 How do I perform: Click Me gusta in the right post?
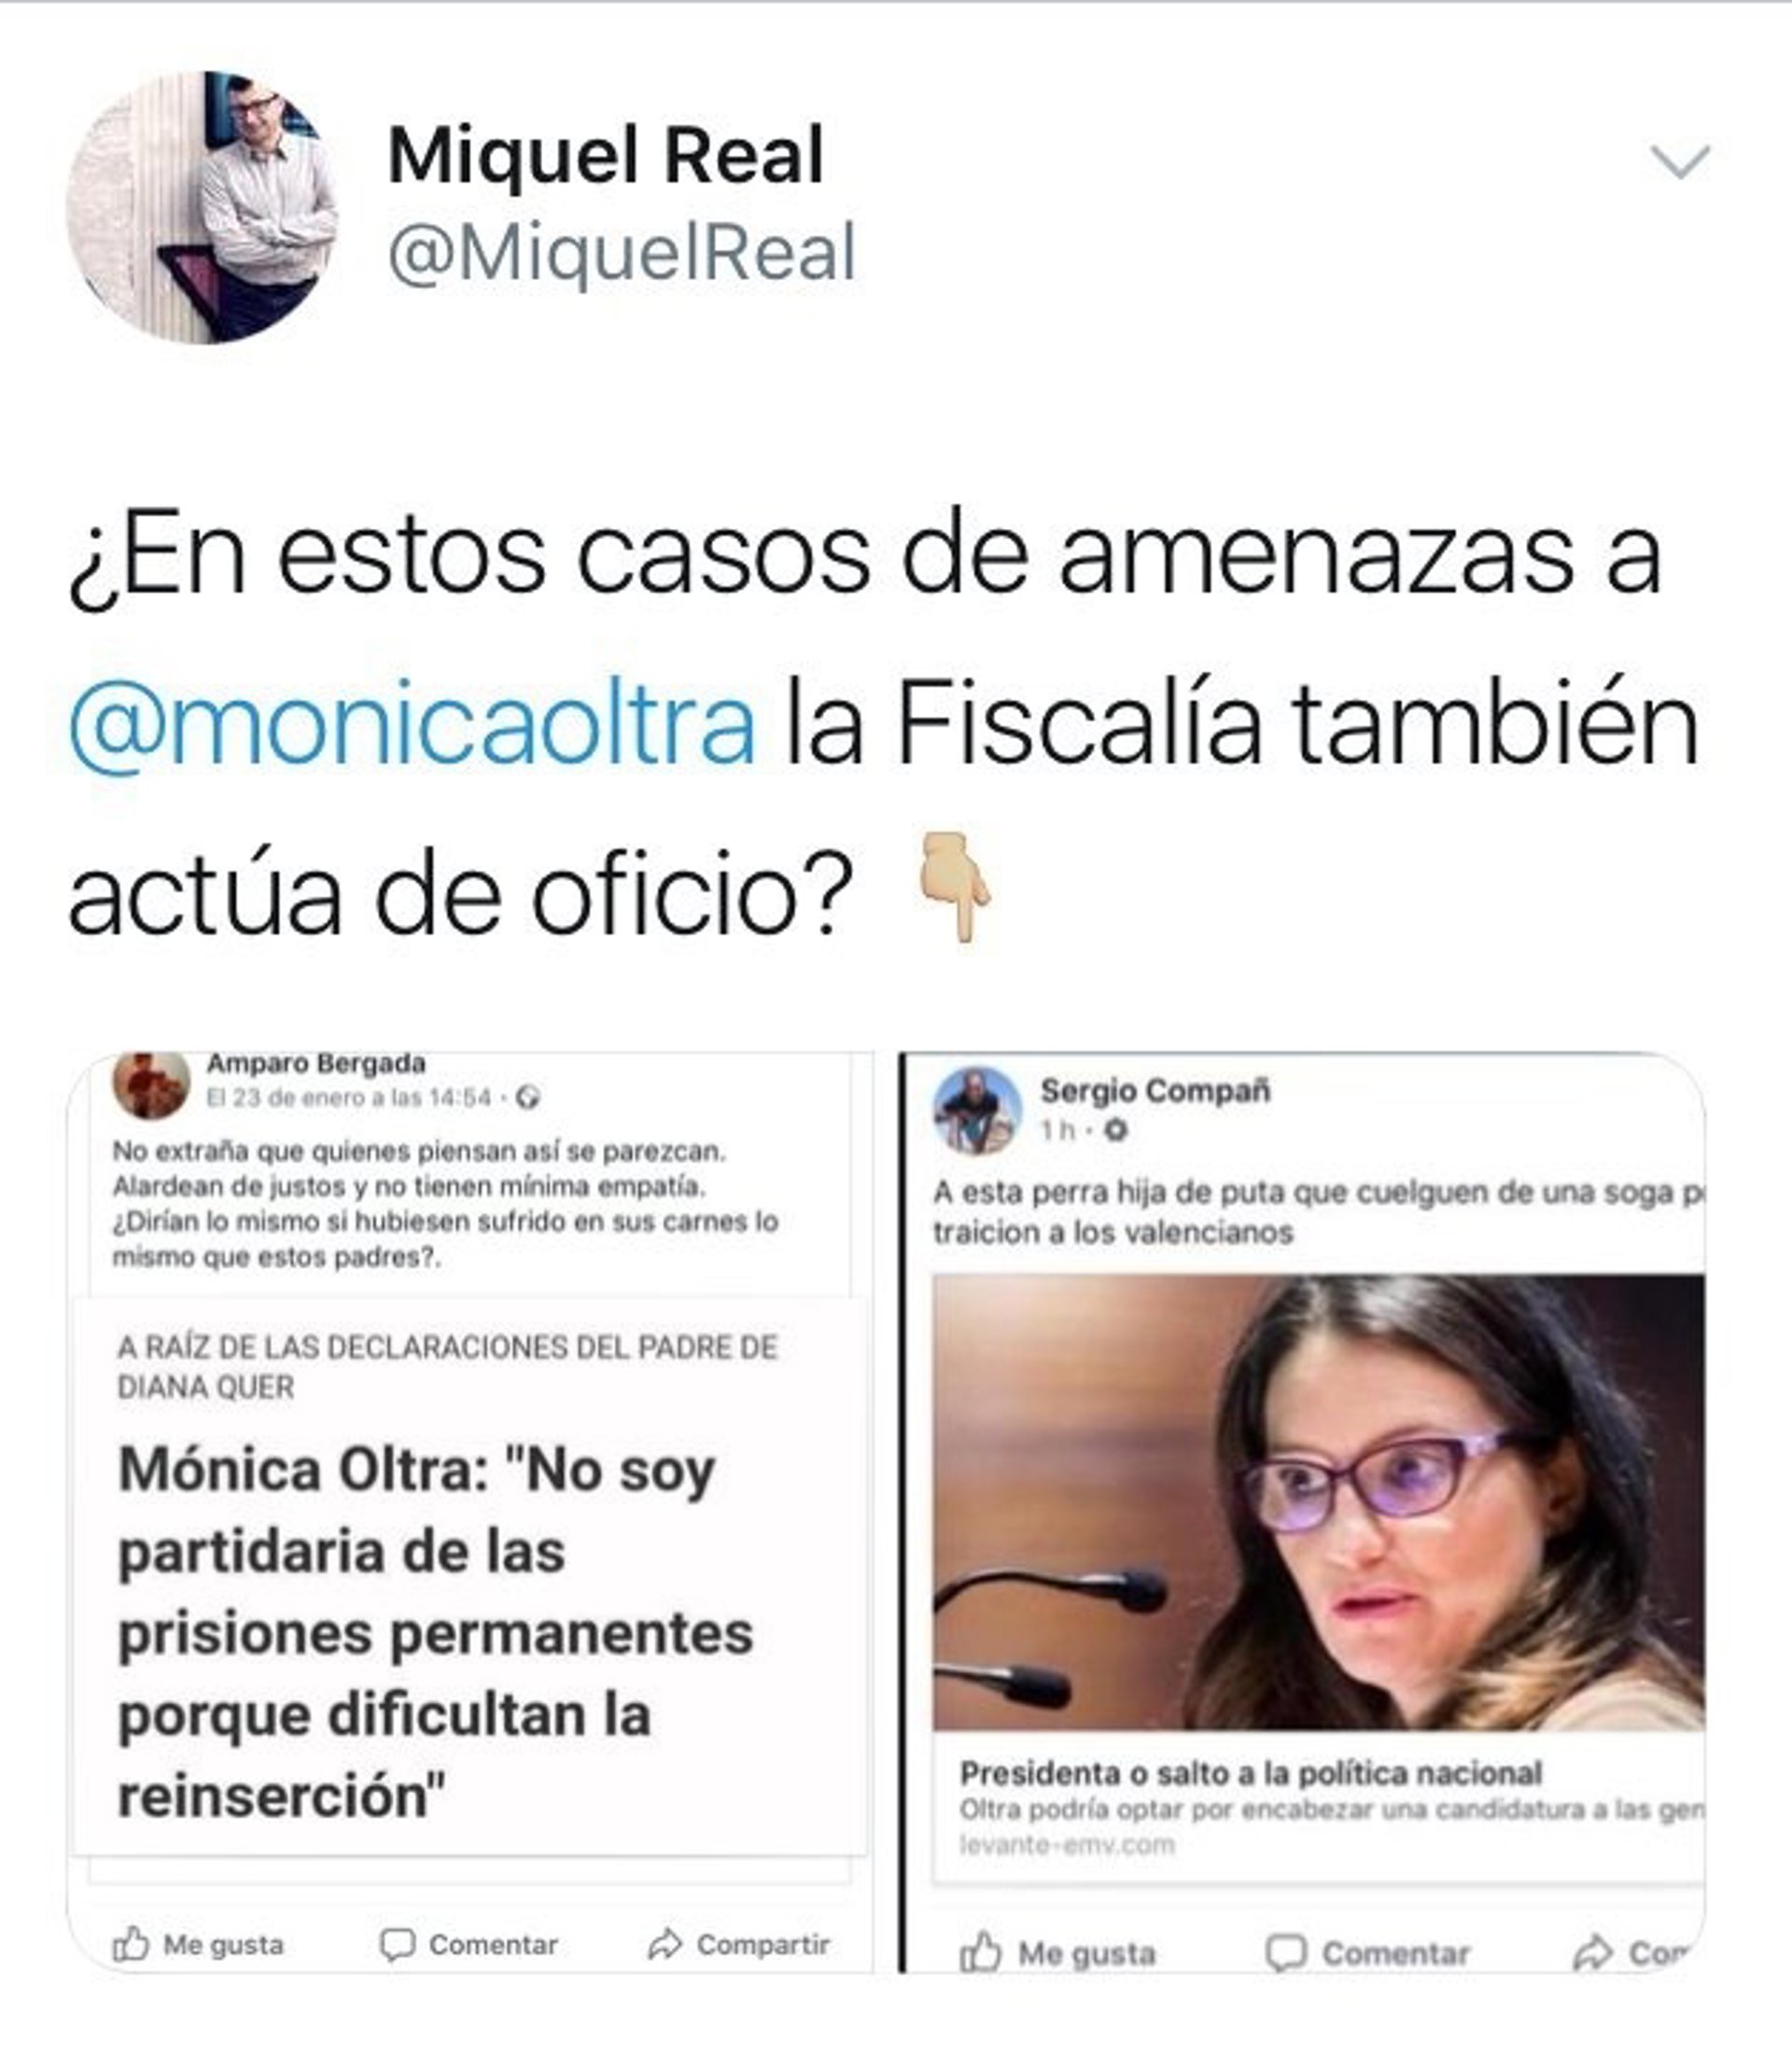click(x=1057, y=1953)
